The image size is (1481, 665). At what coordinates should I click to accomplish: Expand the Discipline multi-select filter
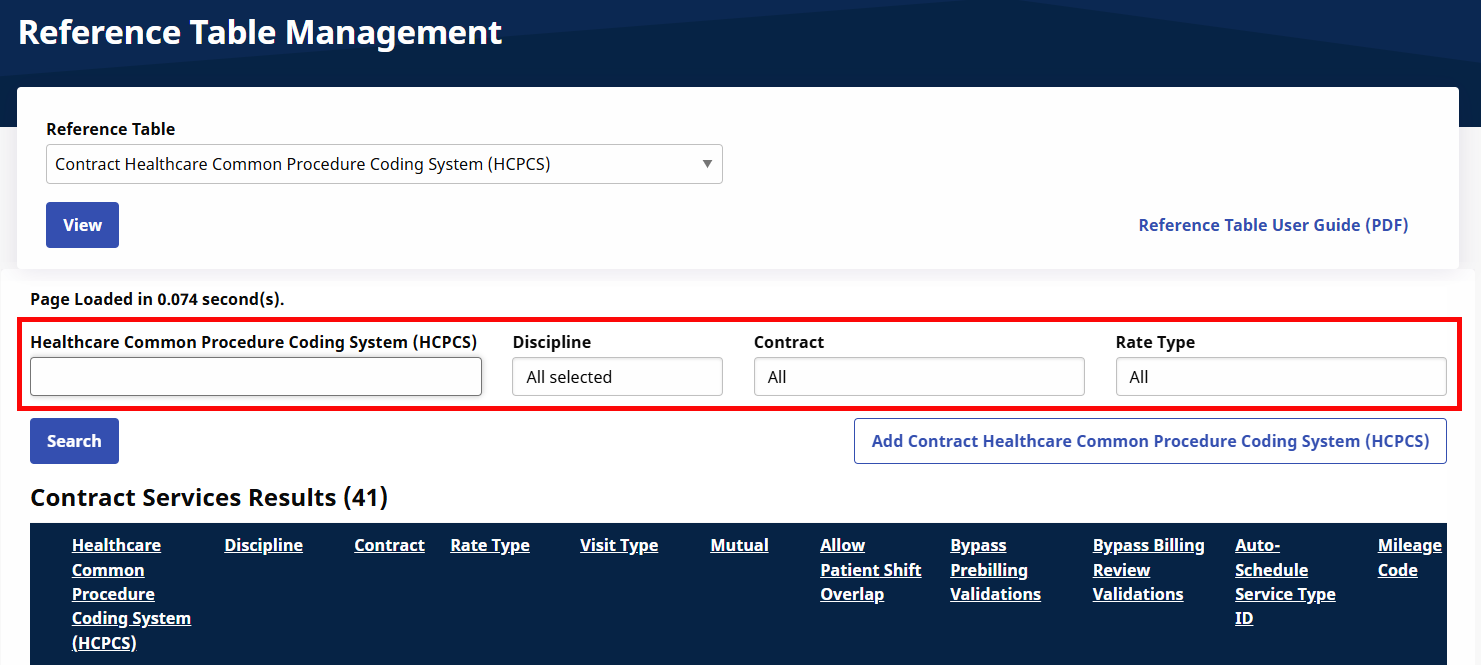tap(617, 376)
